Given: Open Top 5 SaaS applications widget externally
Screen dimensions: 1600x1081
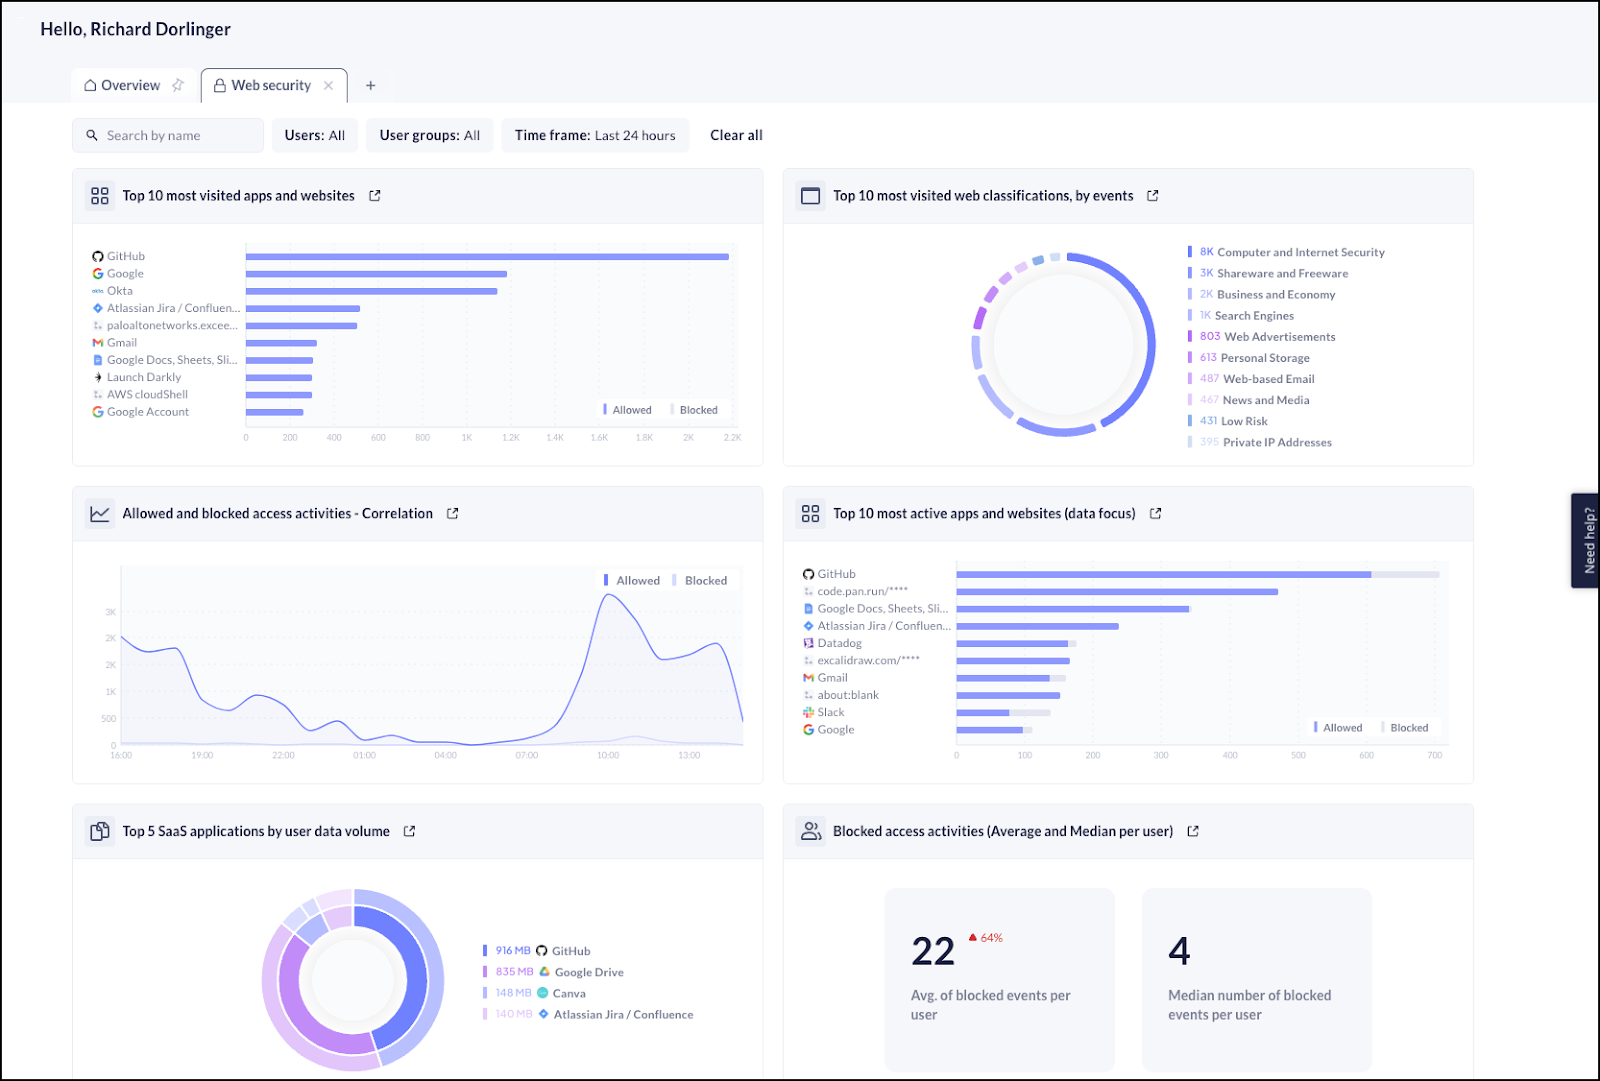Looking at the screenshot, I should coord(409,831).
